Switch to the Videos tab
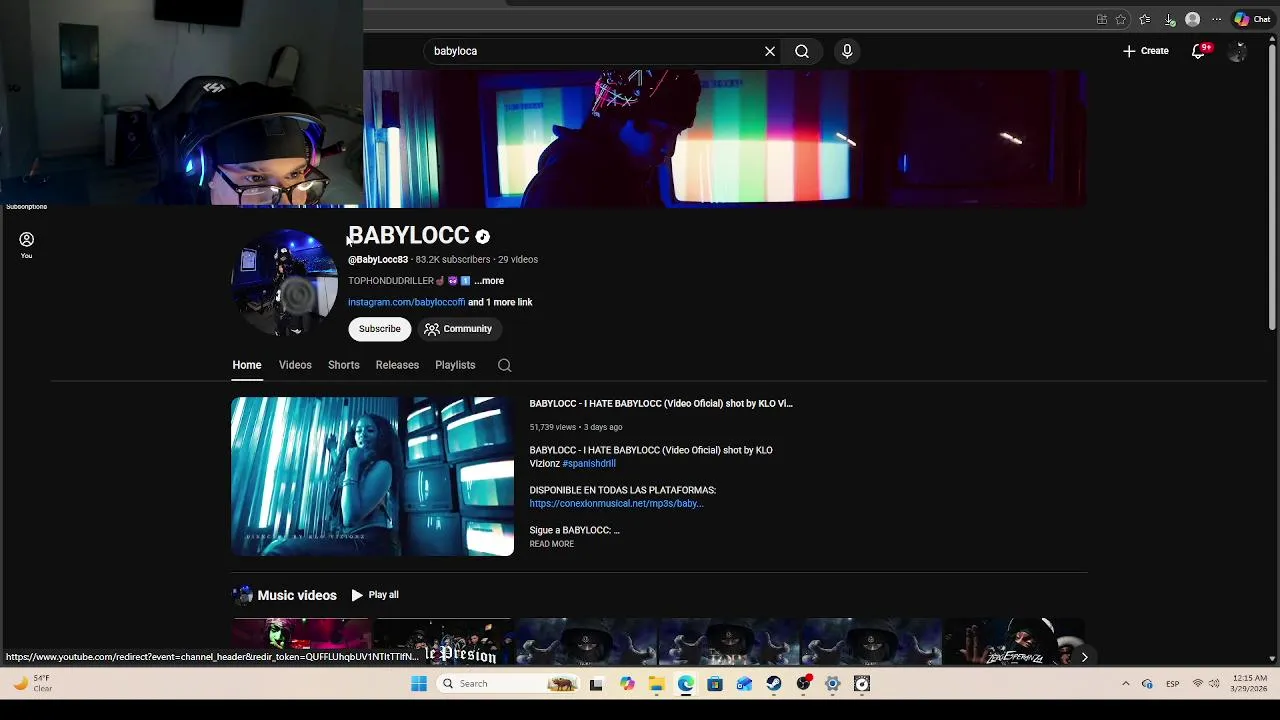Screen dimensions: 1280x720 (x=295, y=365)
